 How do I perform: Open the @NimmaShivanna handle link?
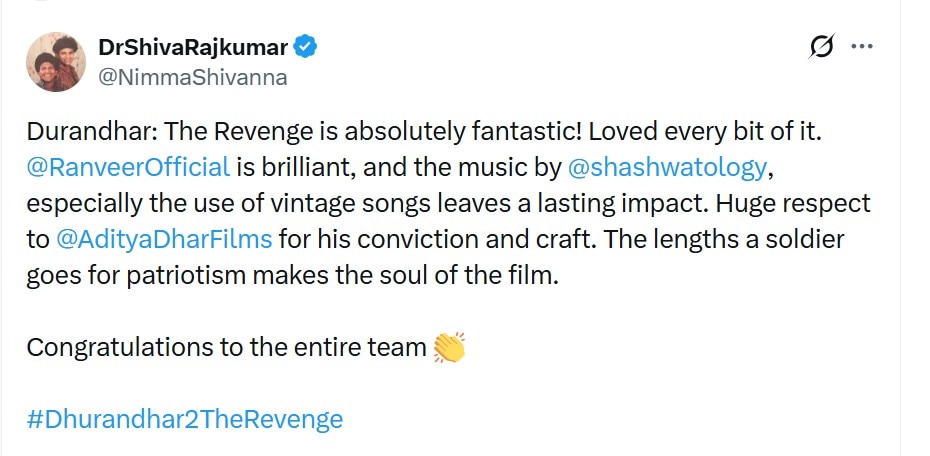pyautogui.click(x=193, y=77)
